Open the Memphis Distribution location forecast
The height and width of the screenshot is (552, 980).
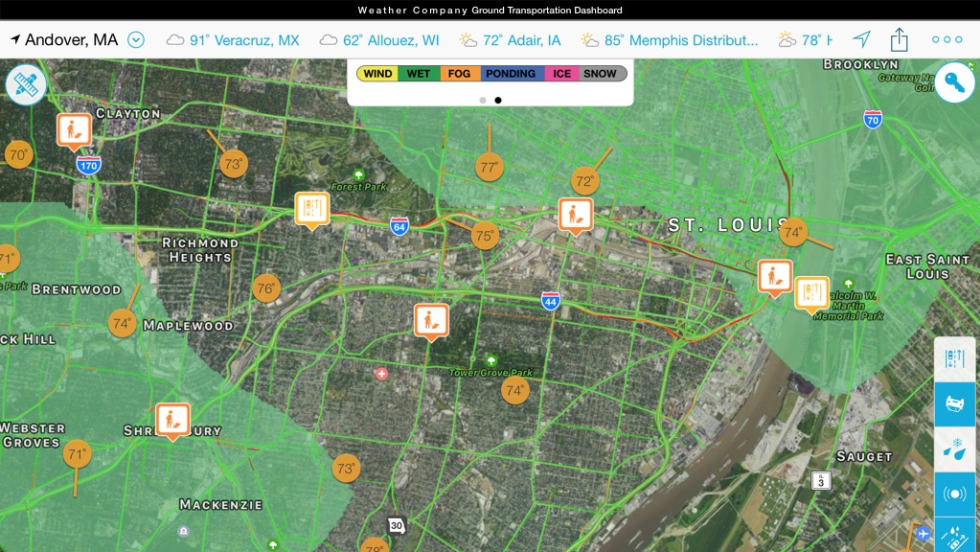[x=669, y=40]
